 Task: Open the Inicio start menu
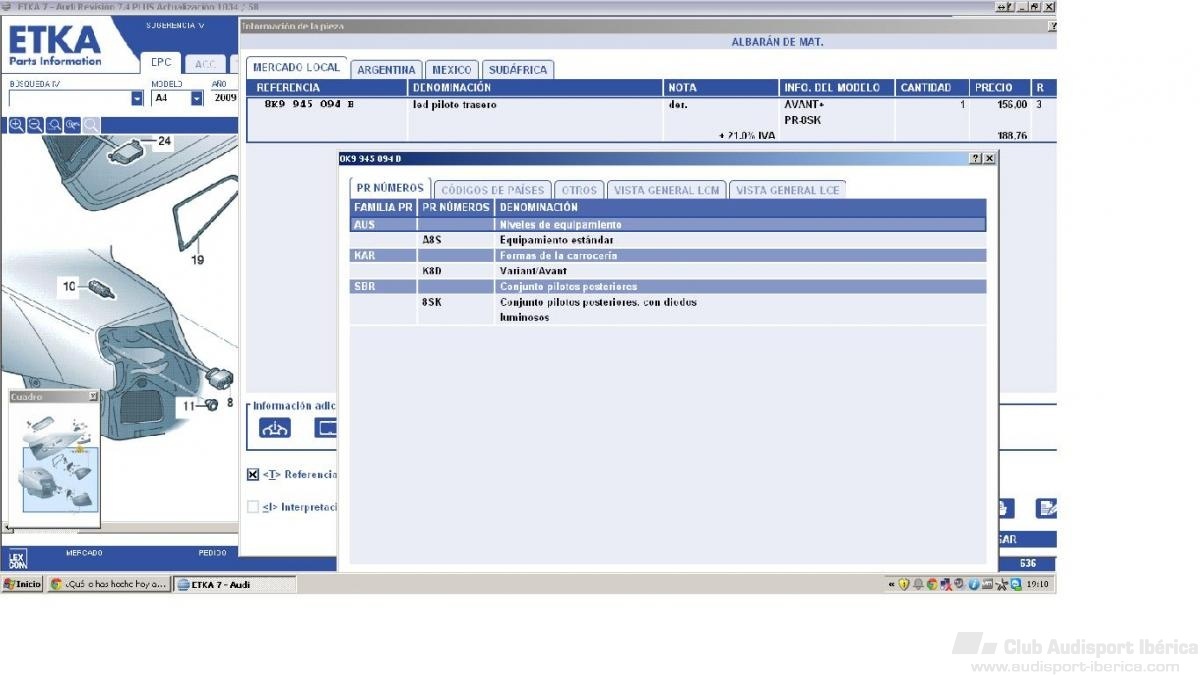23,585
